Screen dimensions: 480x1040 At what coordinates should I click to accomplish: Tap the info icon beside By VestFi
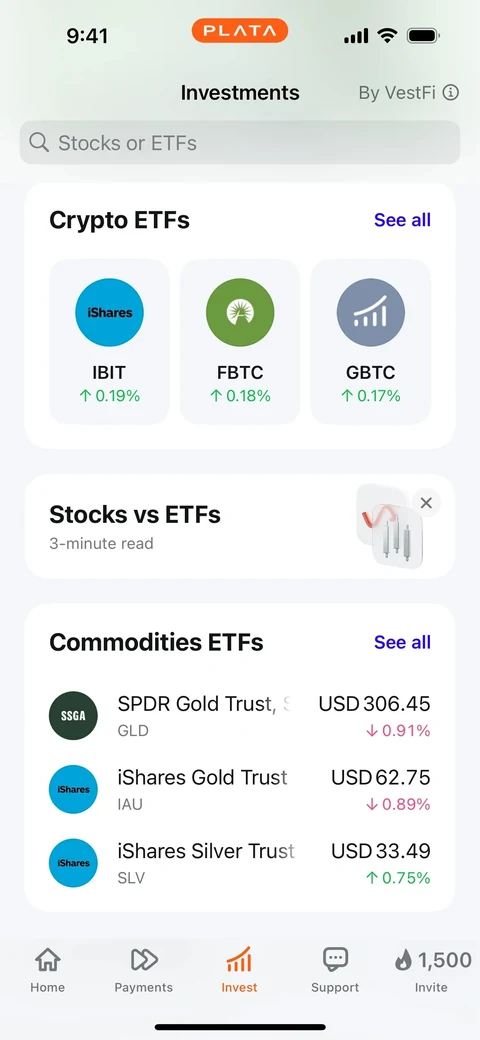tap(451, 93)
